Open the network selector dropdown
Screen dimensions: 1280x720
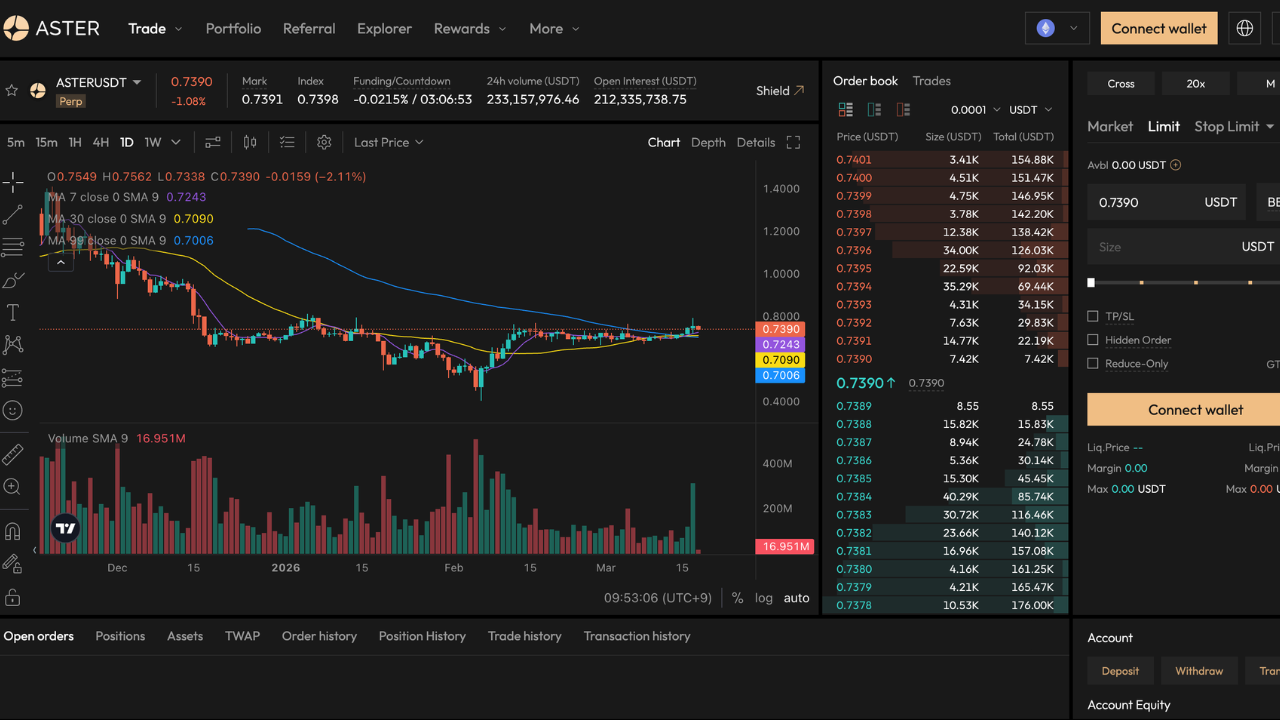pyautogui.click(x=1057, y=28)
